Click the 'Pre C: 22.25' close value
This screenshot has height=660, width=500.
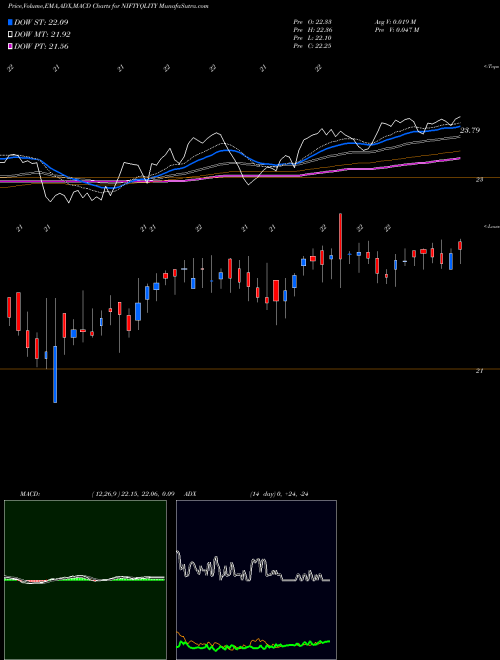point(312,46)
